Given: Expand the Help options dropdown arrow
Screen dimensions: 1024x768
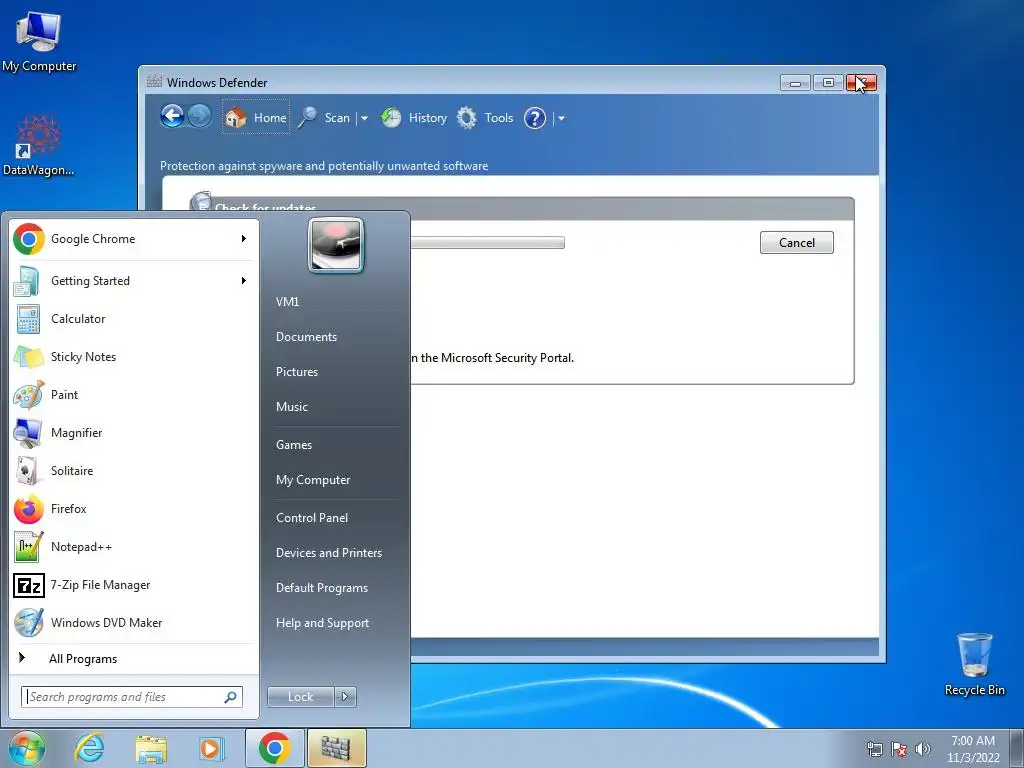Looking at the screenshot, I should pos(561,118).
